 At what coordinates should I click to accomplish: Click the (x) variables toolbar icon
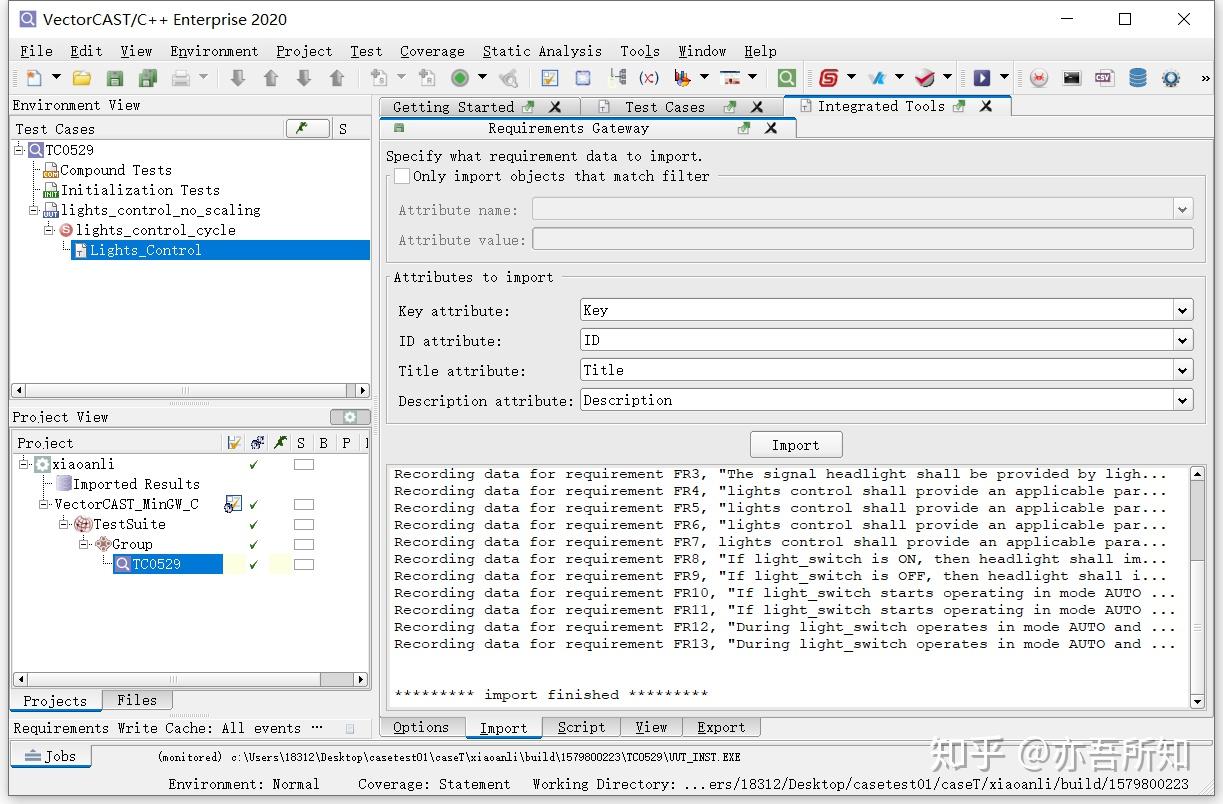[649, 78]
